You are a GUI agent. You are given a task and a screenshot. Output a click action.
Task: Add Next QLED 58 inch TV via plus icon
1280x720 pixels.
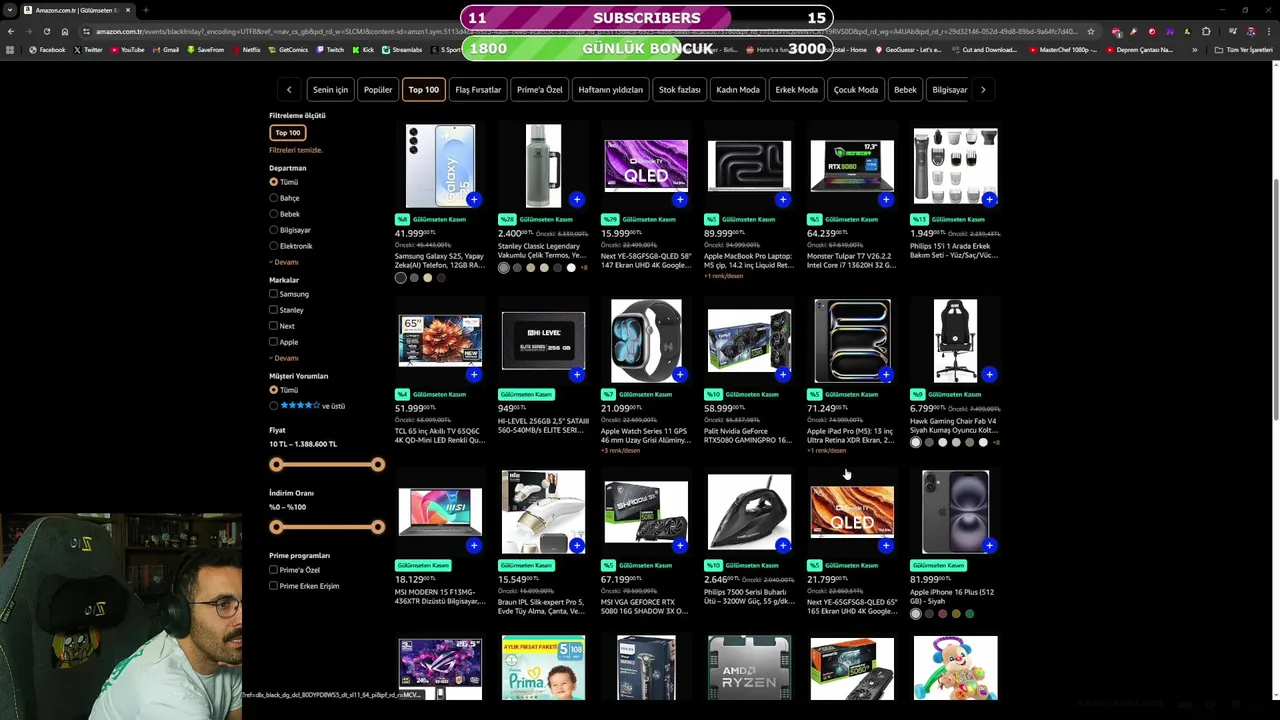coord(680,199)
